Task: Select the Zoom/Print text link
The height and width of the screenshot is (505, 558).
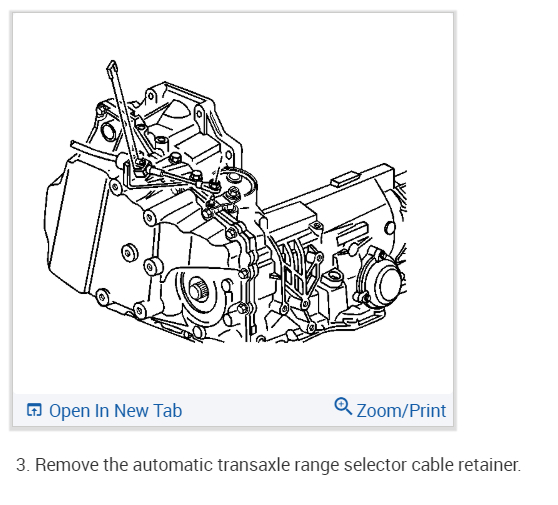Action: coord(401,411)
